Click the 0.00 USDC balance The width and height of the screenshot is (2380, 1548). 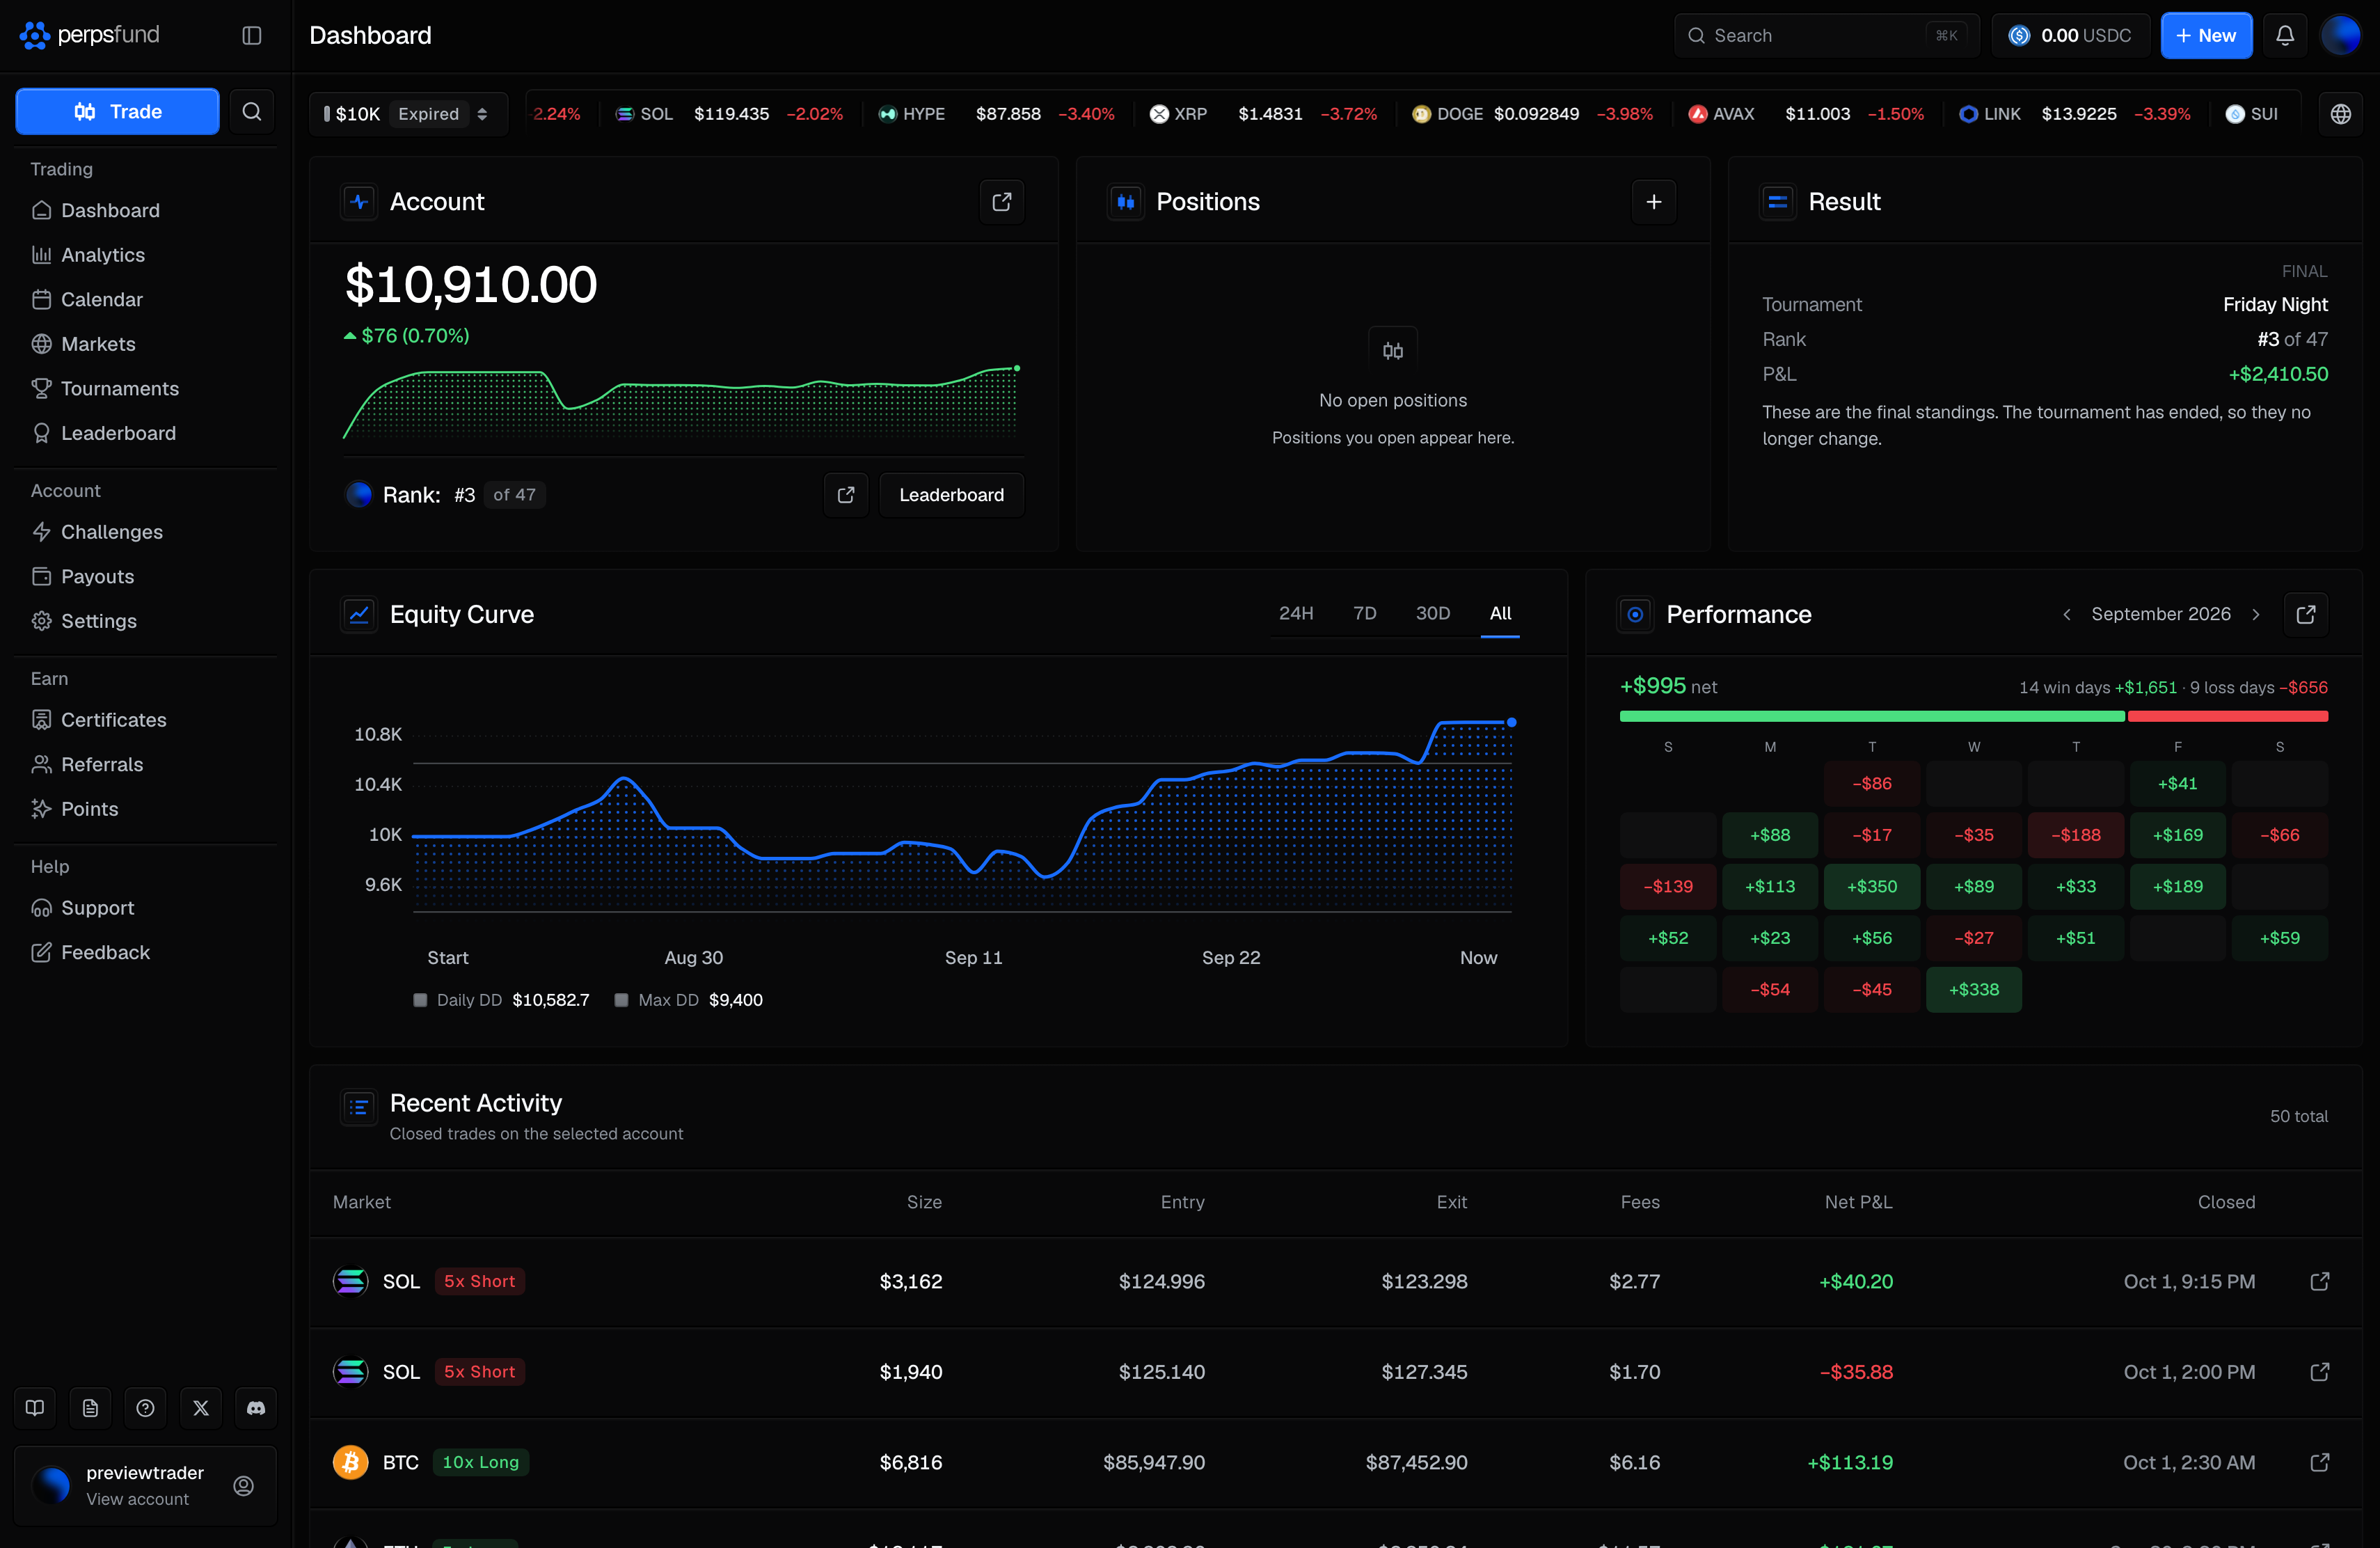click(2070, 36)
